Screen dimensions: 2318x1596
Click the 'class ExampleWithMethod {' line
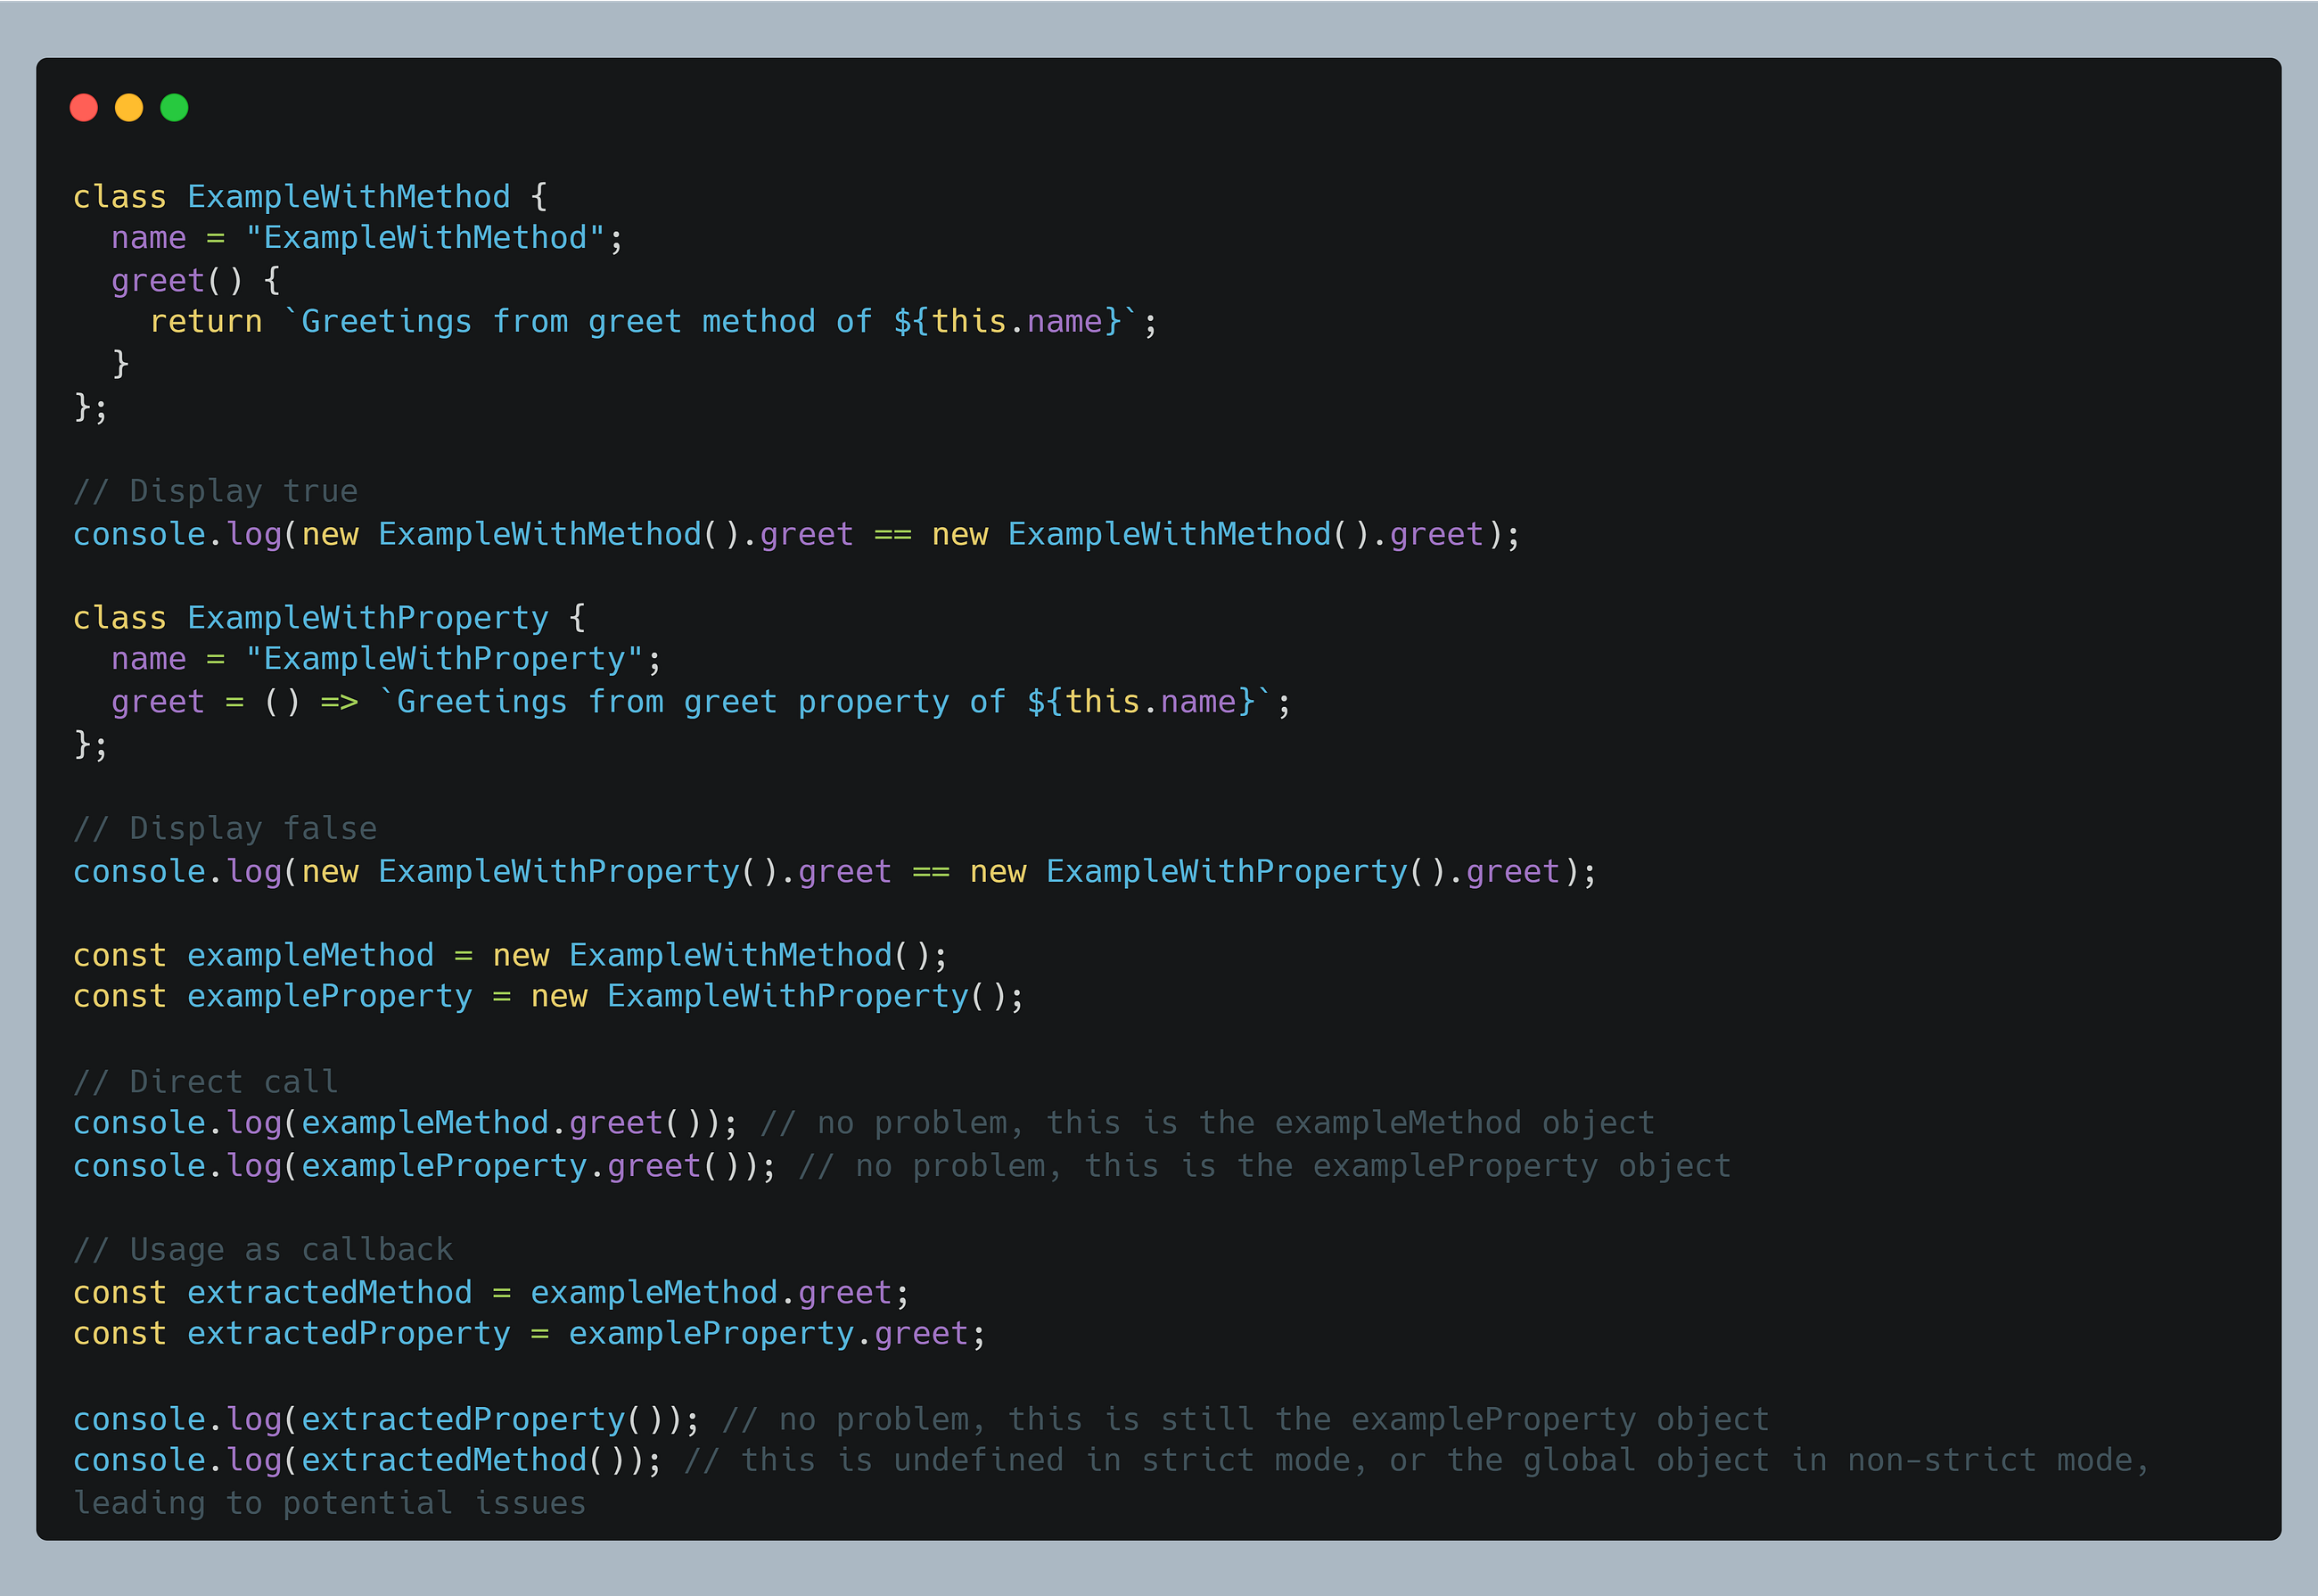point(310,196)
